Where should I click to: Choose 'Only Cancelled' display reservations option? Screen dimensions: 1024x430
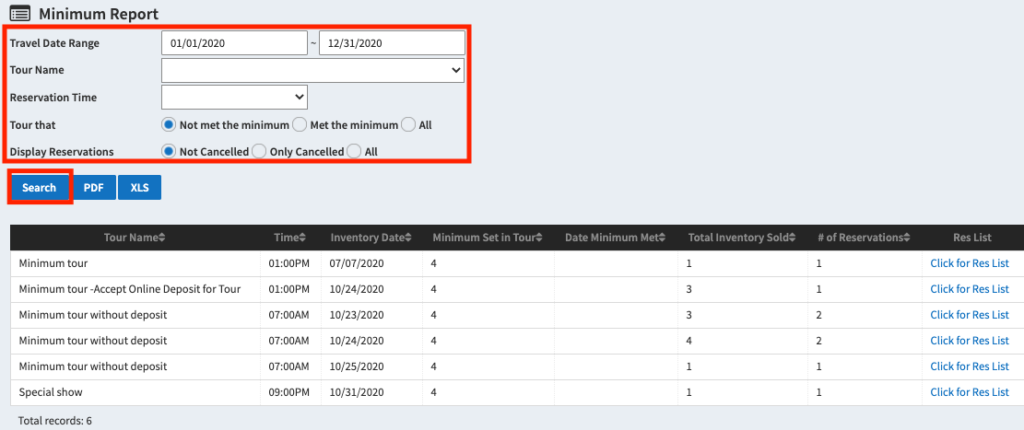pos(258,151)
